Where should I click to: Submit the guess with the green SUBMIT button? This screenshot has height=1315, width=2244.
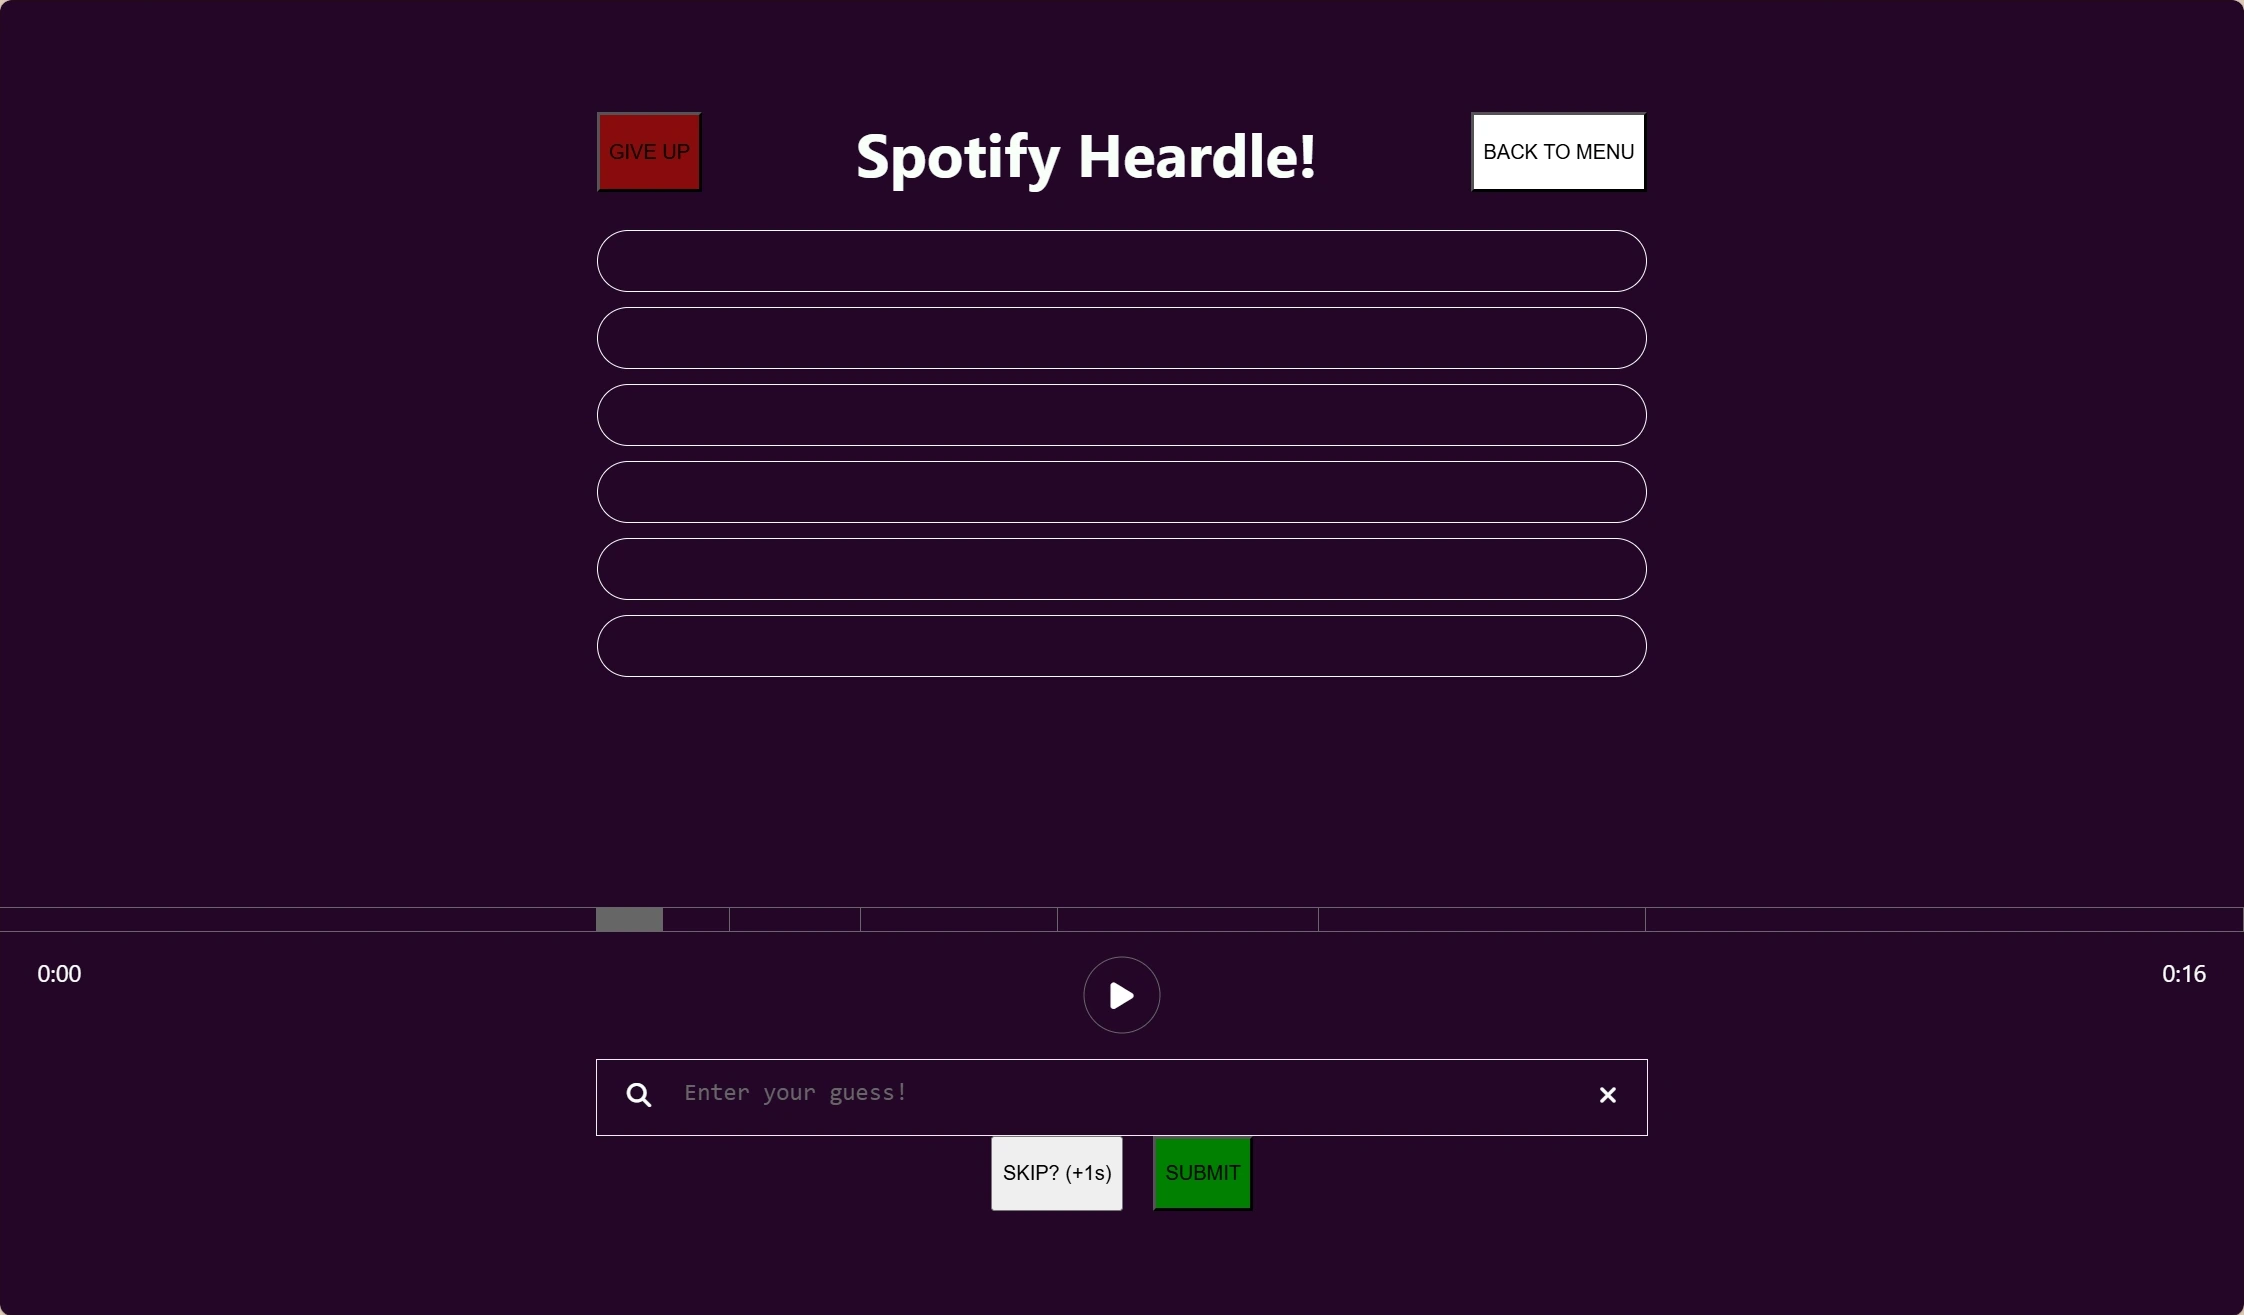[1202, 1173]
